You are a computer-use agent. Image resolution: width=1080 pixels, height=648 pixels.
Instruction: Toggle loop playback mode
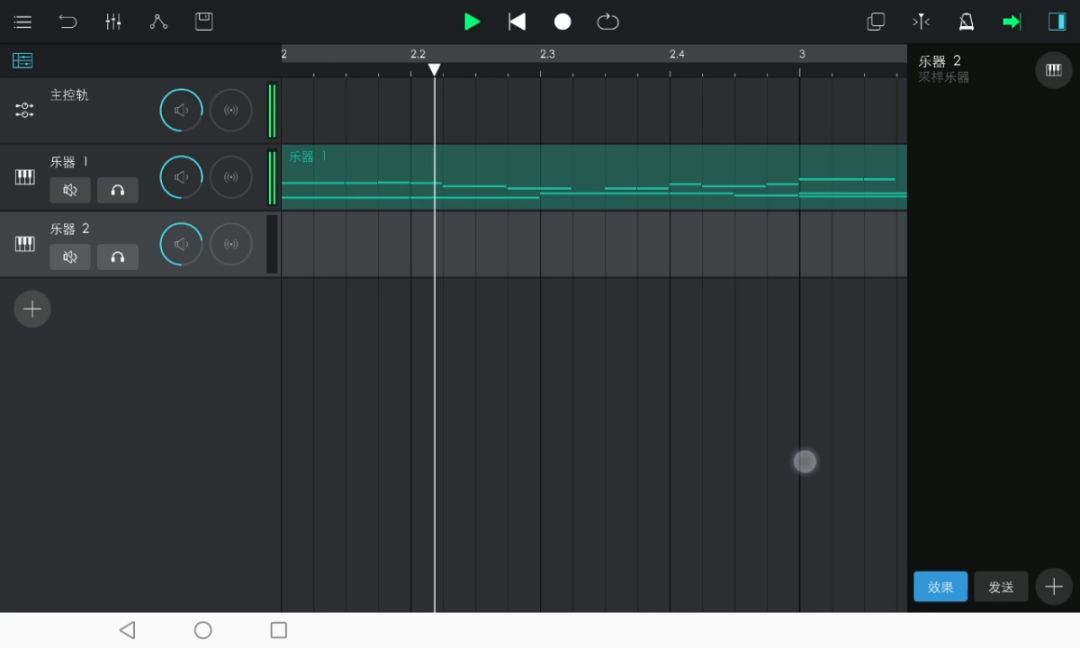click(608, 22)
